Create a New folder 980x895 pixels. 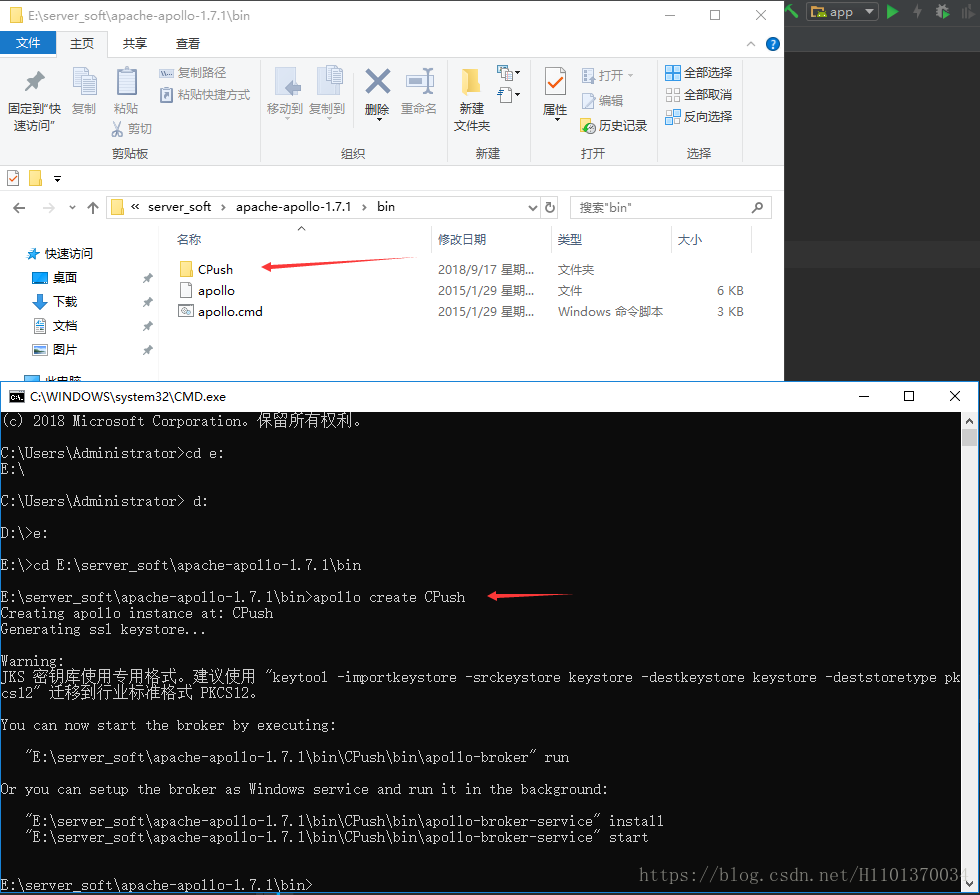point(472,100)
